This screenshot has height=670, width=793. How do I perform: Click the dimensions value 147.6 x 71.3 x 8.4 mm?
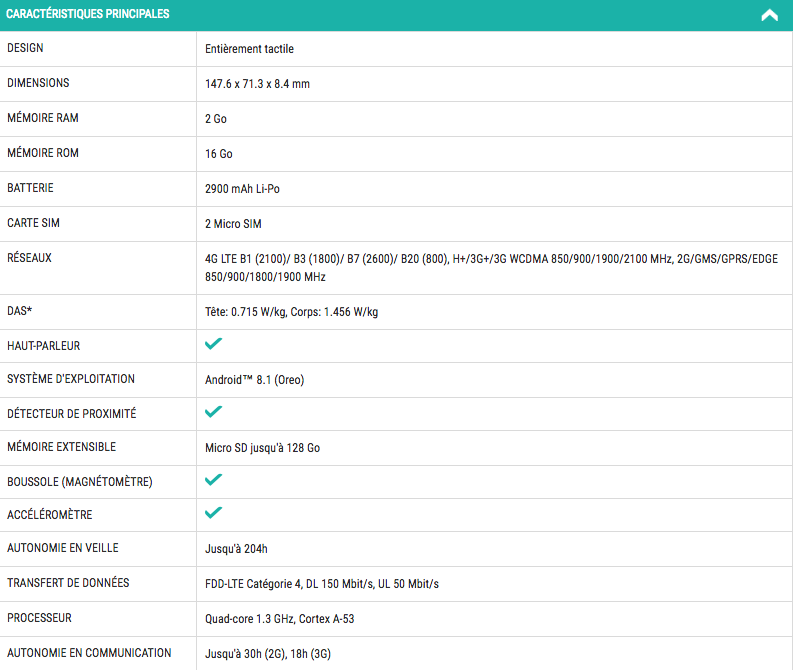click(x=257, y=84)
